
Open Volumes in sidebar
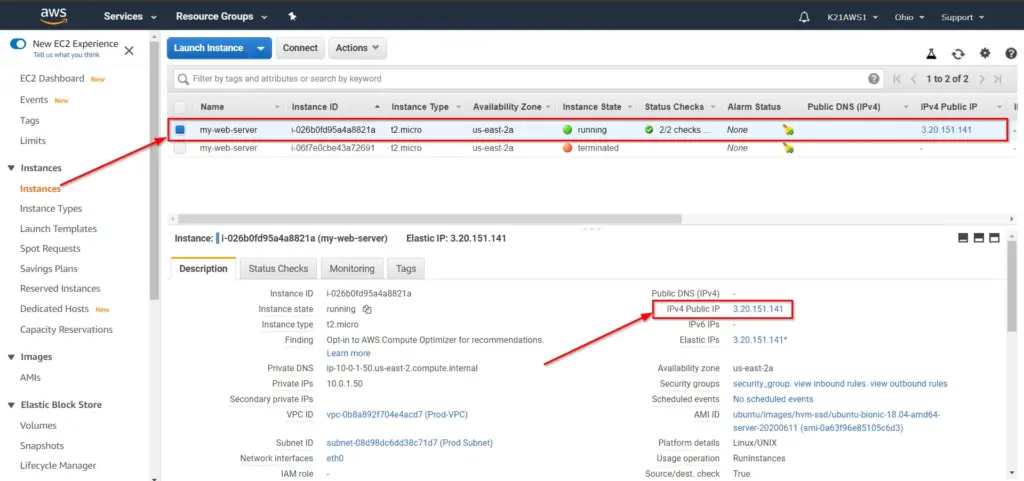tap(38, 426)
